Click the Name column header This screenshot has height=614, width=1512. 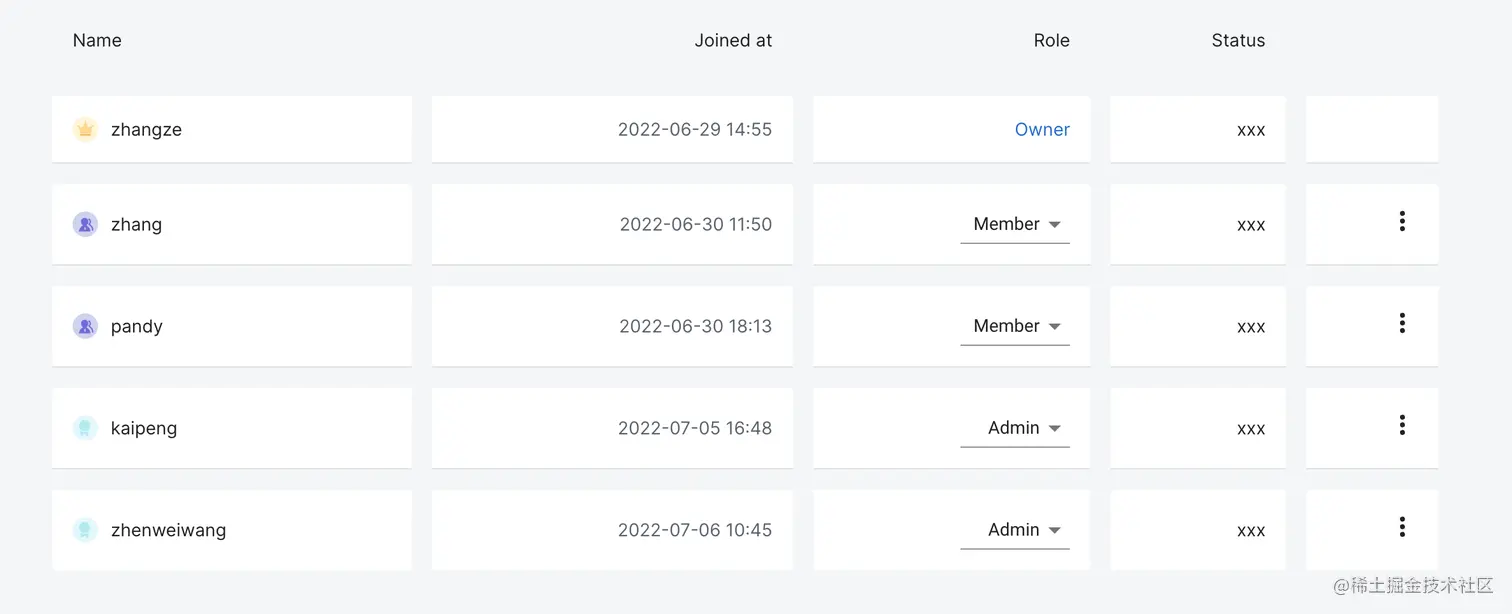[x=97, y=40]
